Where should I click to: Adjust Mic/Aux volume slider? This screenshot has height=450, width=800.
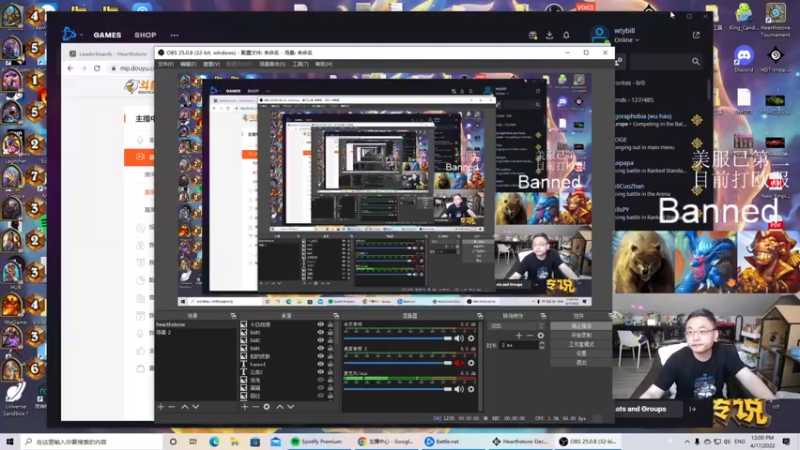pyautogui.click(x=398, y=389)
